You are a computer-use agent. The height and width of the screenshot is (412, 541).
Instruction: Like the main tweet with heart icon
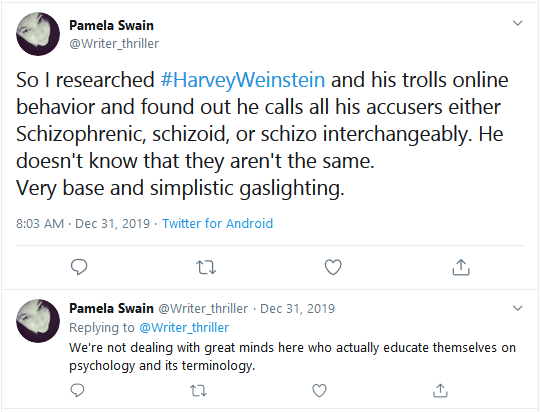pos(333,267)
